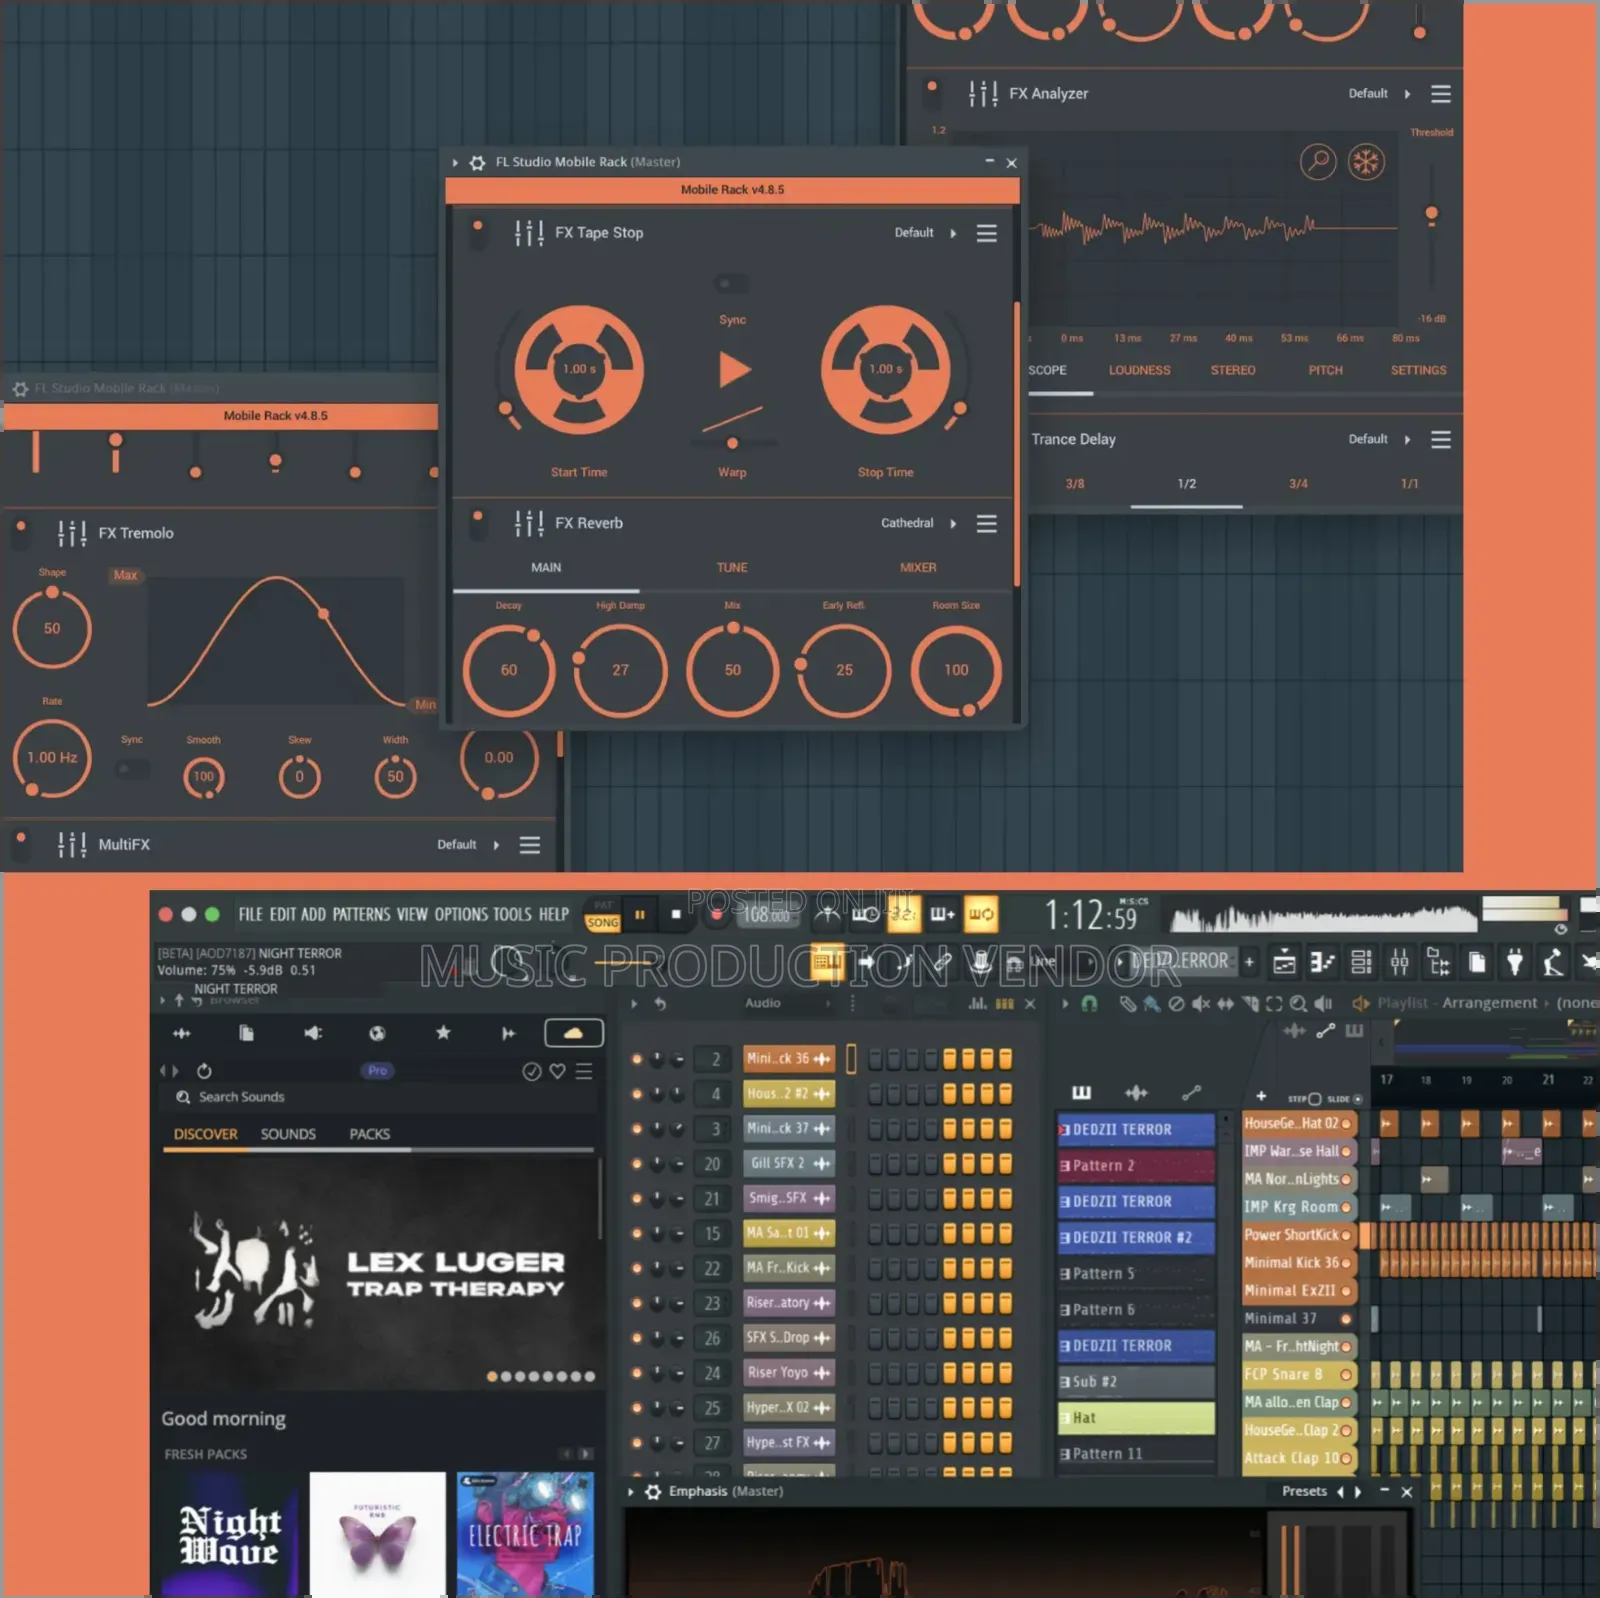Click the magnifier icon in FX Analyzer
Screen dimensions: 1600x1598
click(x=1318, y=161)
